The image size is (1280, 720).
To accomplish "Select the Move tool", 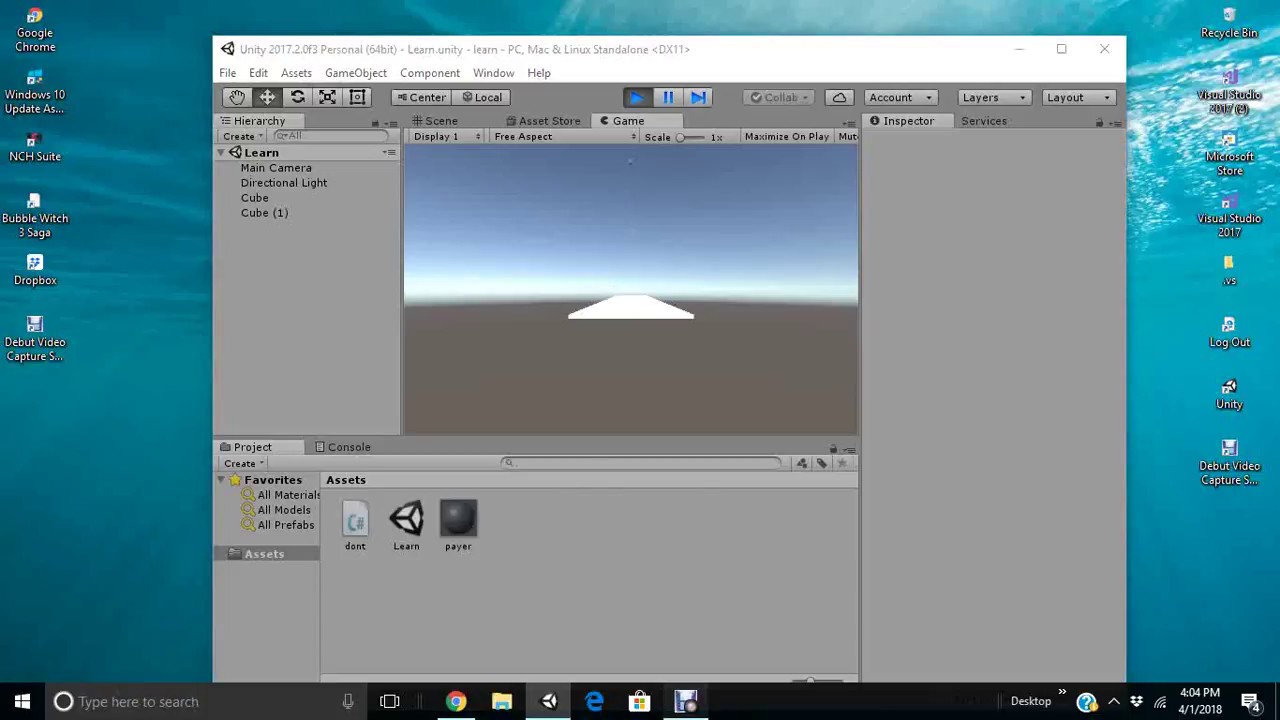I will coord(267,97).
